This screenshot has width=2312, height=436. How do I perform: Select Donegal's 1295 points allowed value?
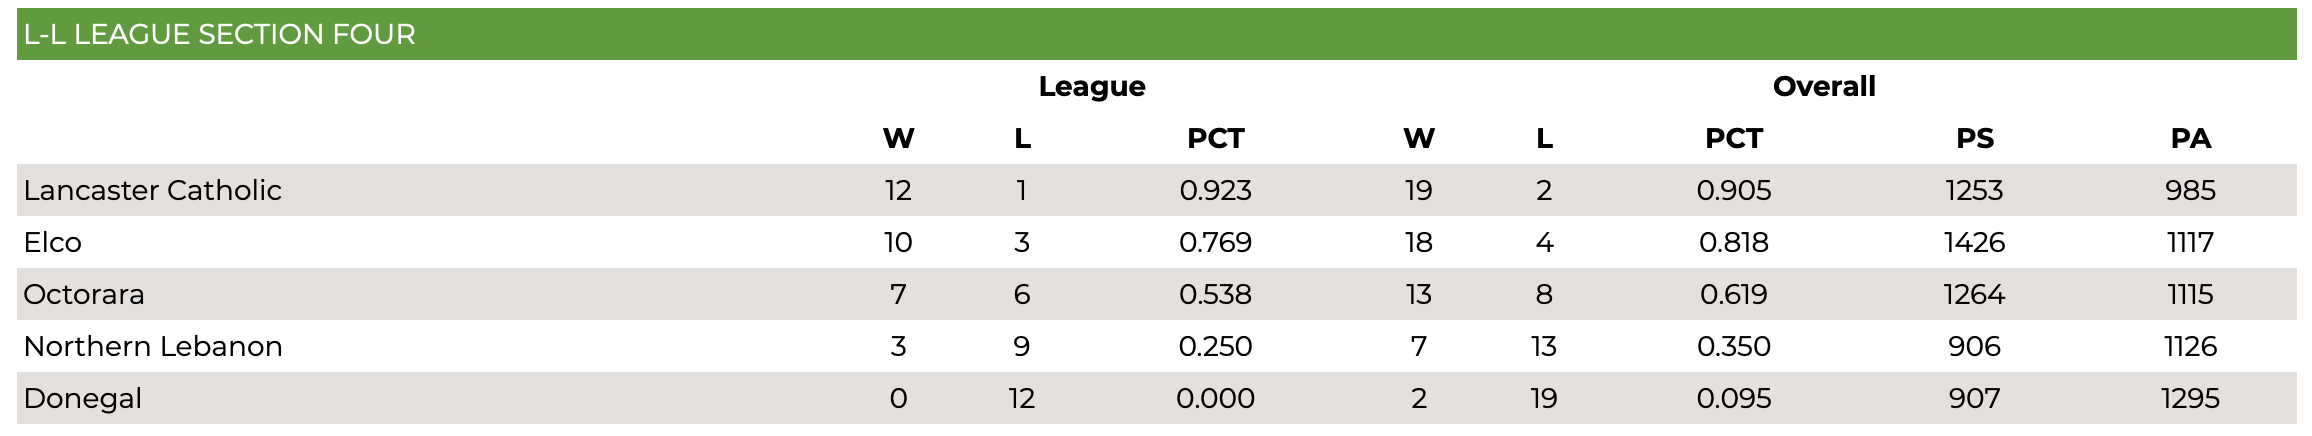(x=2190, y=398)
